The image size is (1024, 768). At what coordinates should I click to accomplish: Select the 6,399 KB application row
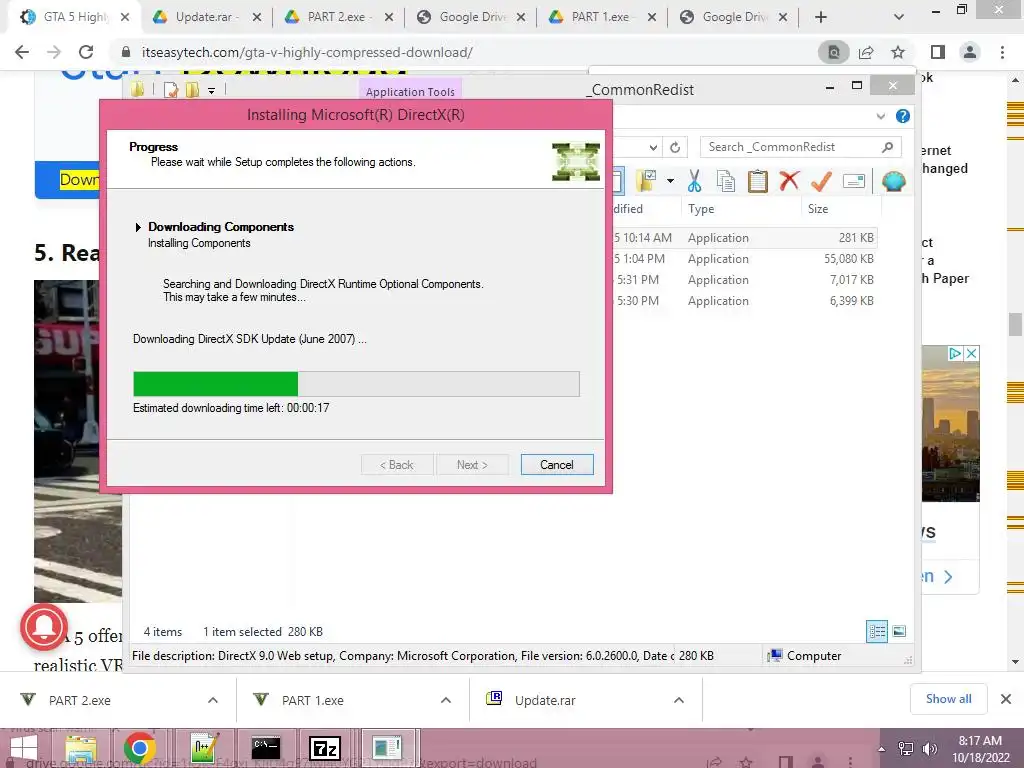click(x=744, y=300)
